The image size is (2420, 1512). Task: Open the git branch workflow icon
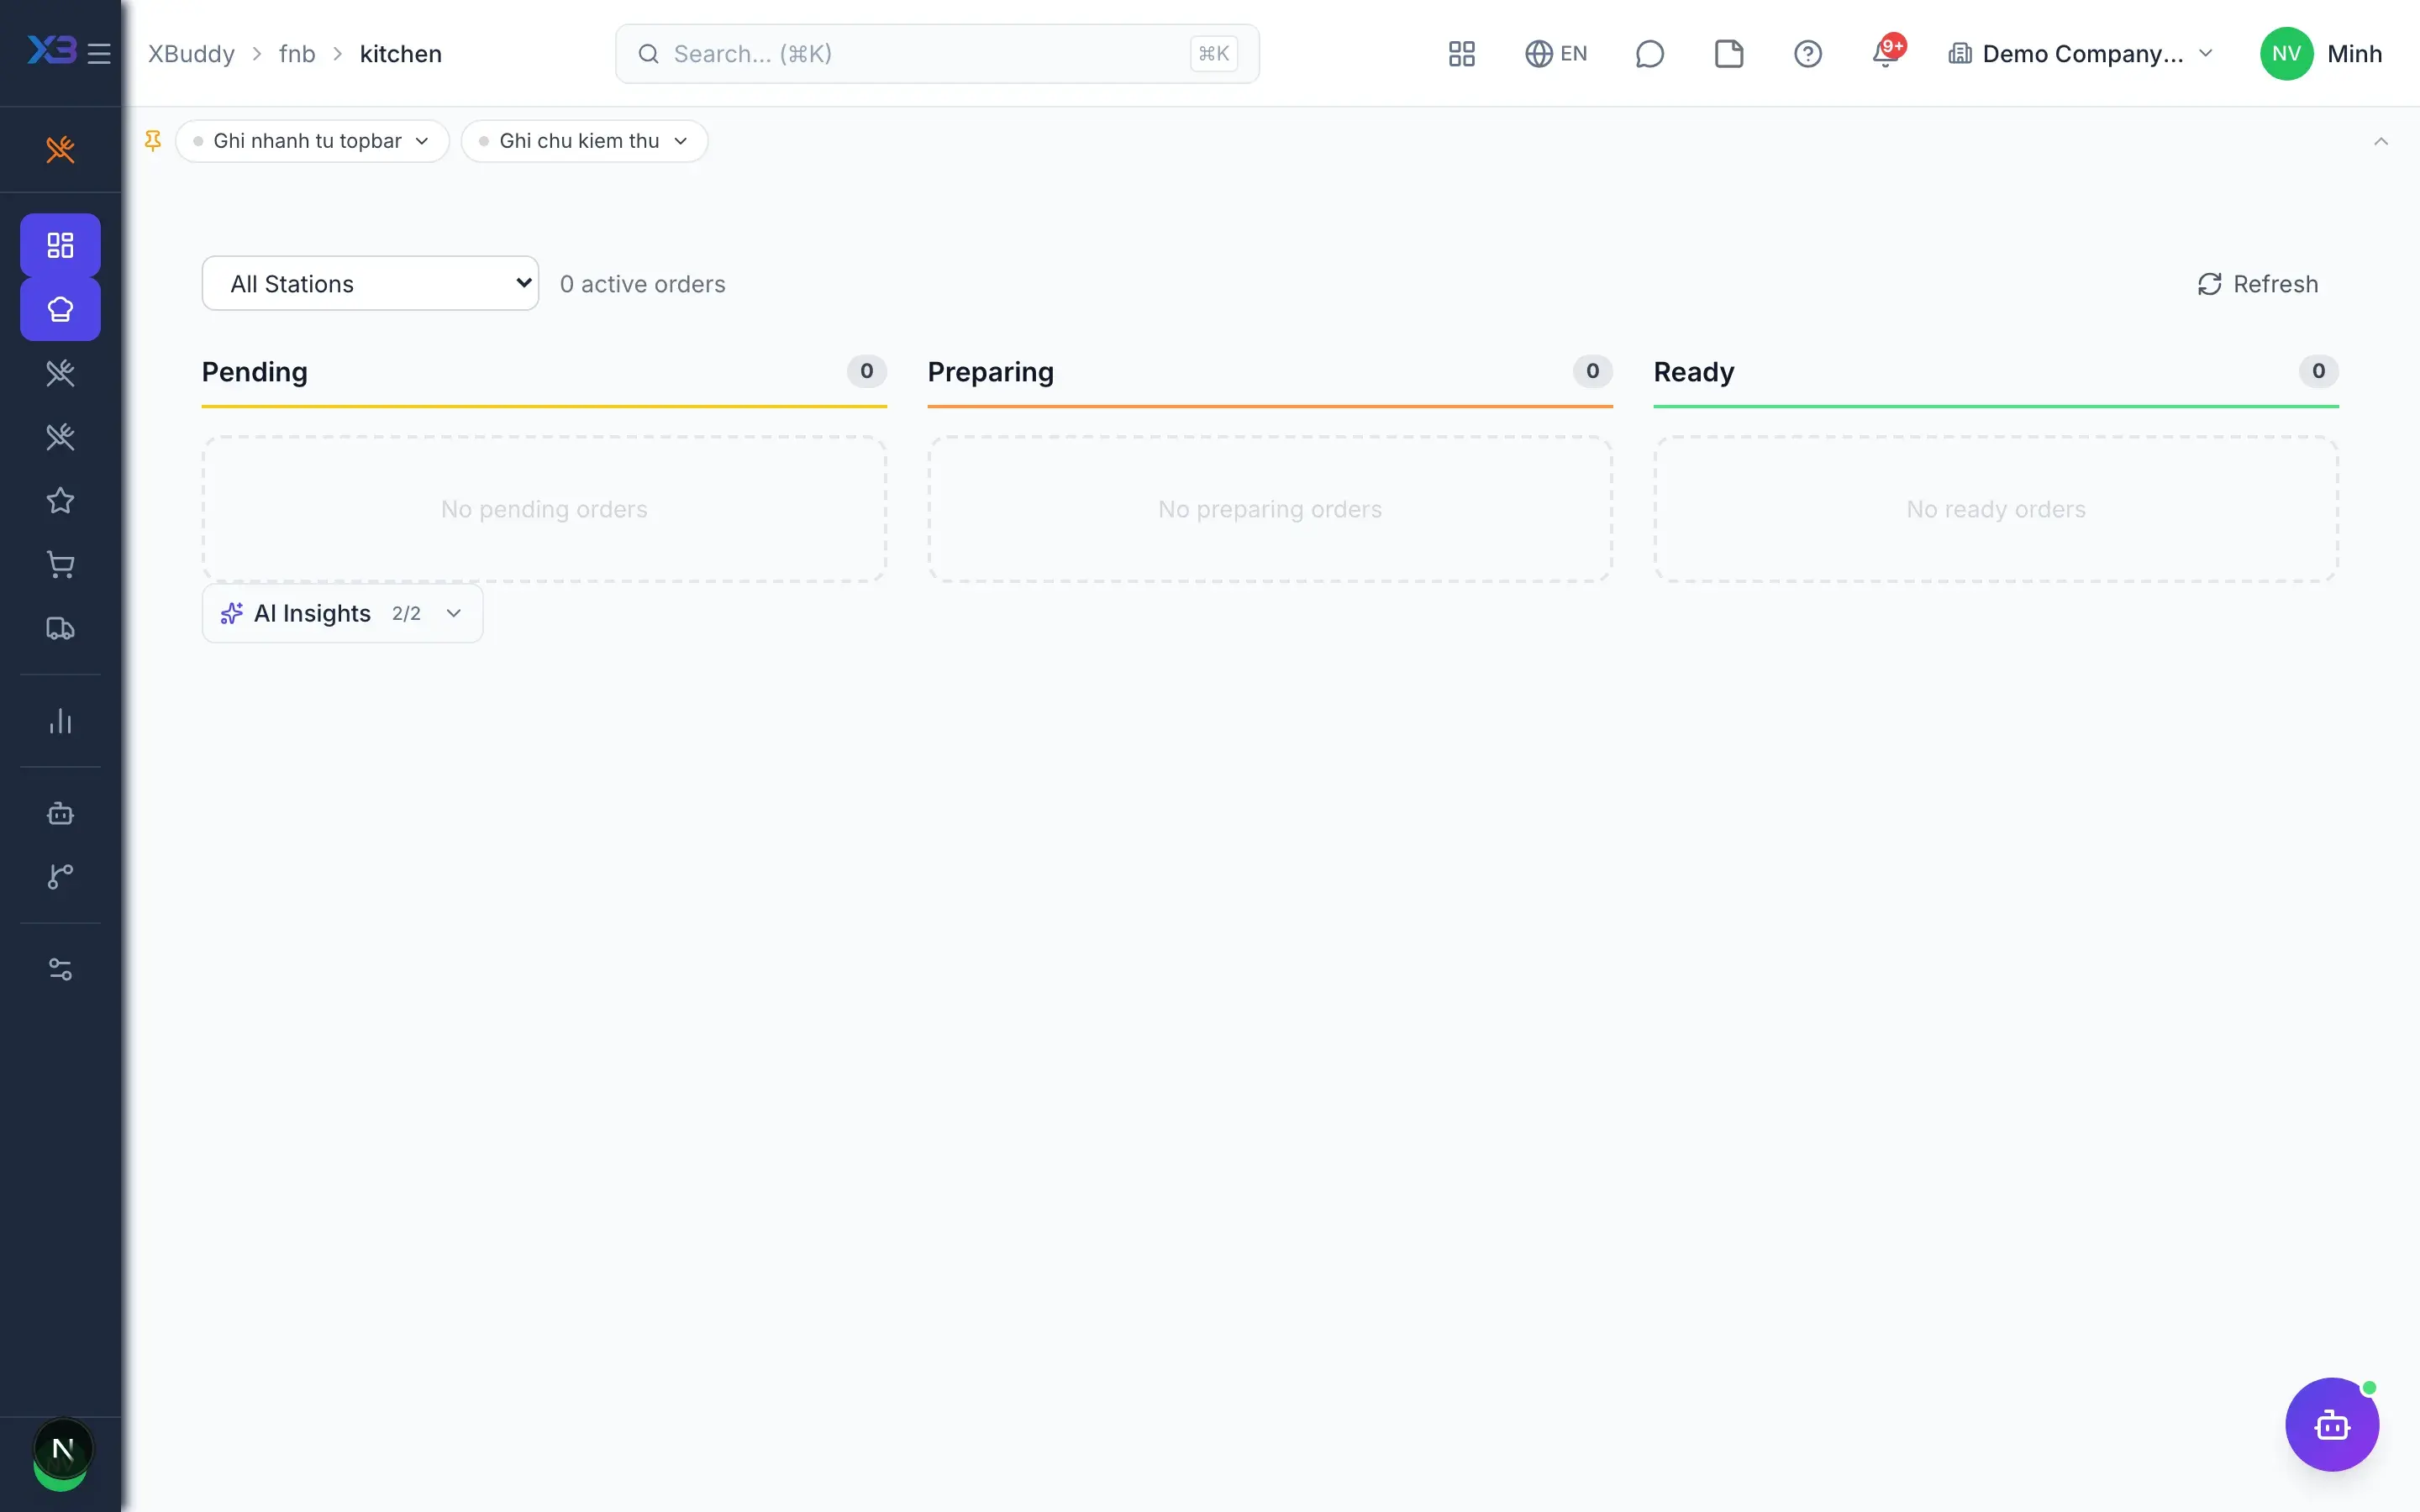(x=60, y=877)
